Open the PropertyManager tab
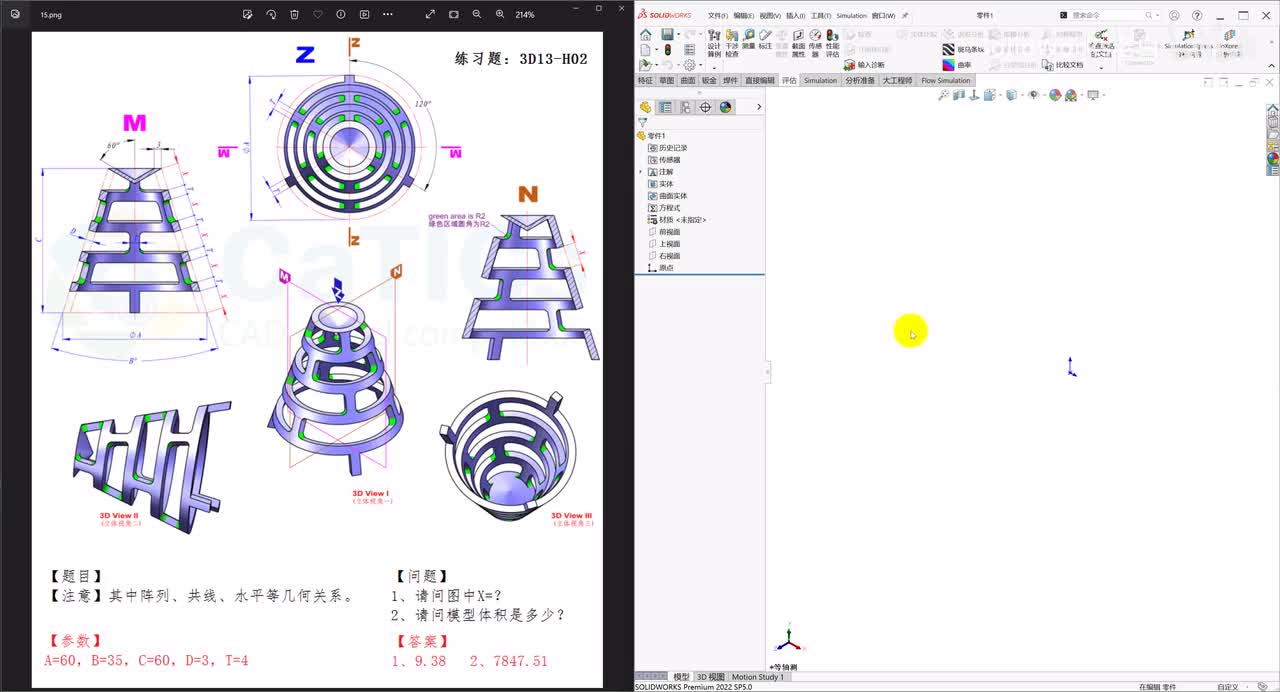This screenshot has height=692, width=1280. point(665,107)
